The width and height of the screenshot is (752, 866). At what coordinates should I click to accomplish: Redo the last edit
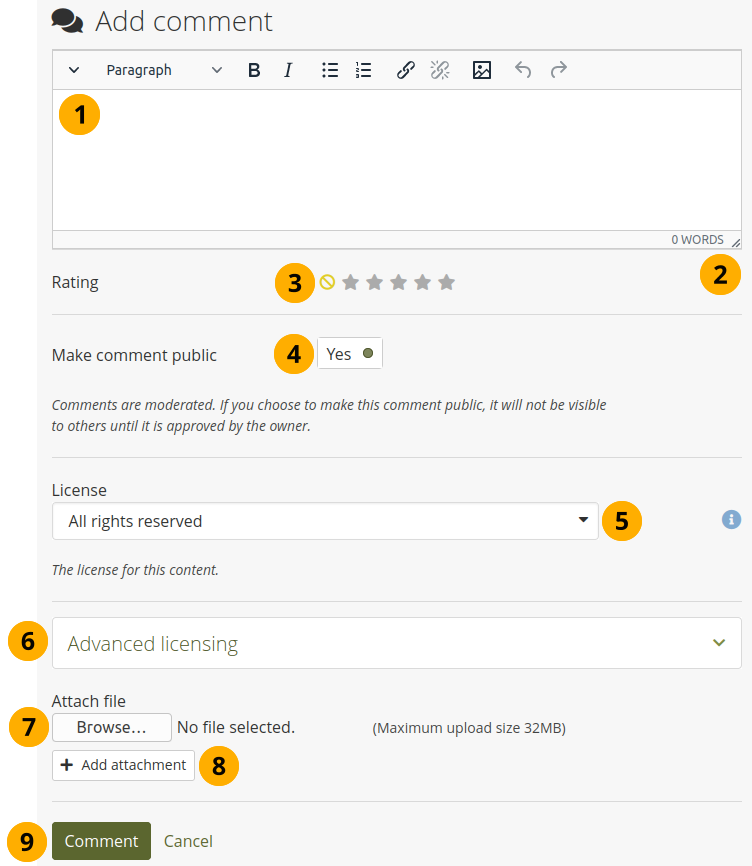click(x=559, y=70)
